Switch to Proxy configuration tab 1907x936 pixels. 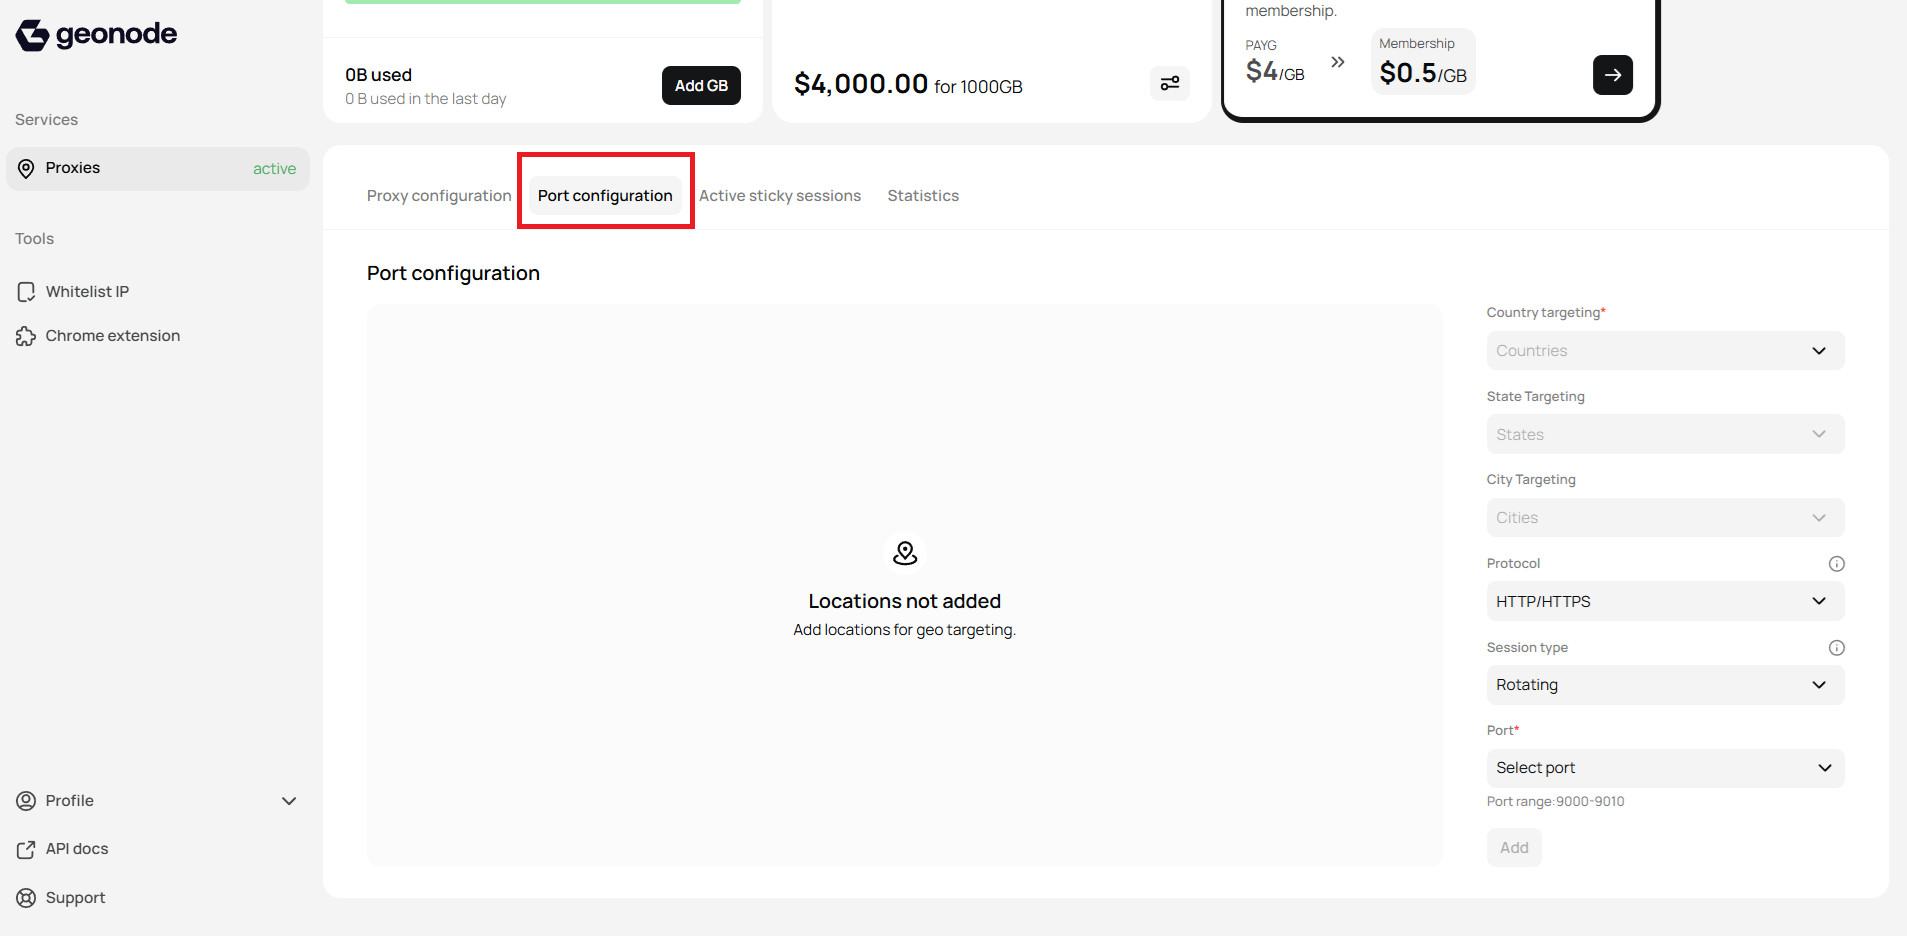point(439,196)
